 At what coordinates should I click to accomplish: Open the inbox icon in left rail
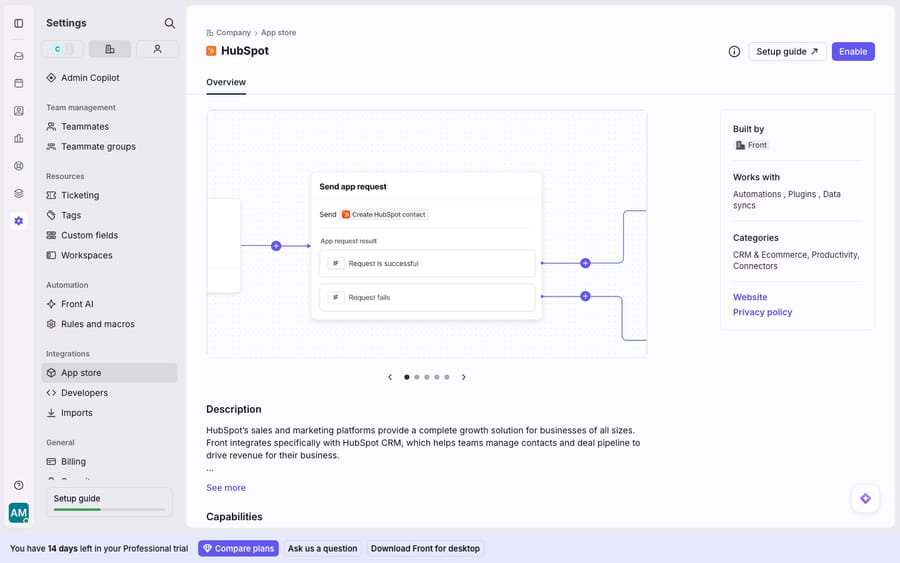click(19, 56)
